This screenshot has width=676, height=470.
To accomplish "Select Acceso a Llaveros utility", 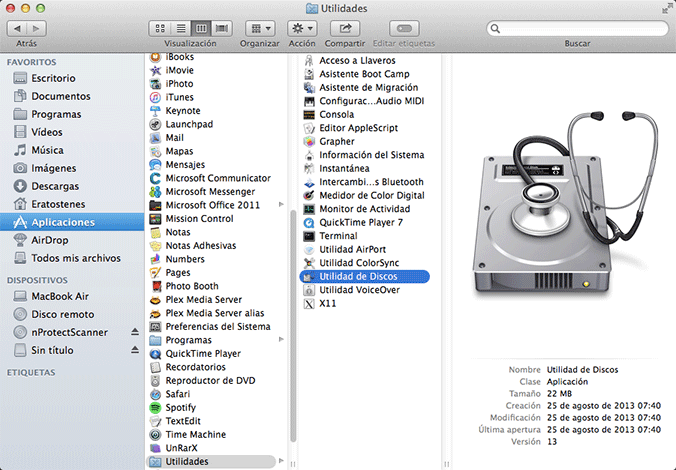I will tap(357, 60).
